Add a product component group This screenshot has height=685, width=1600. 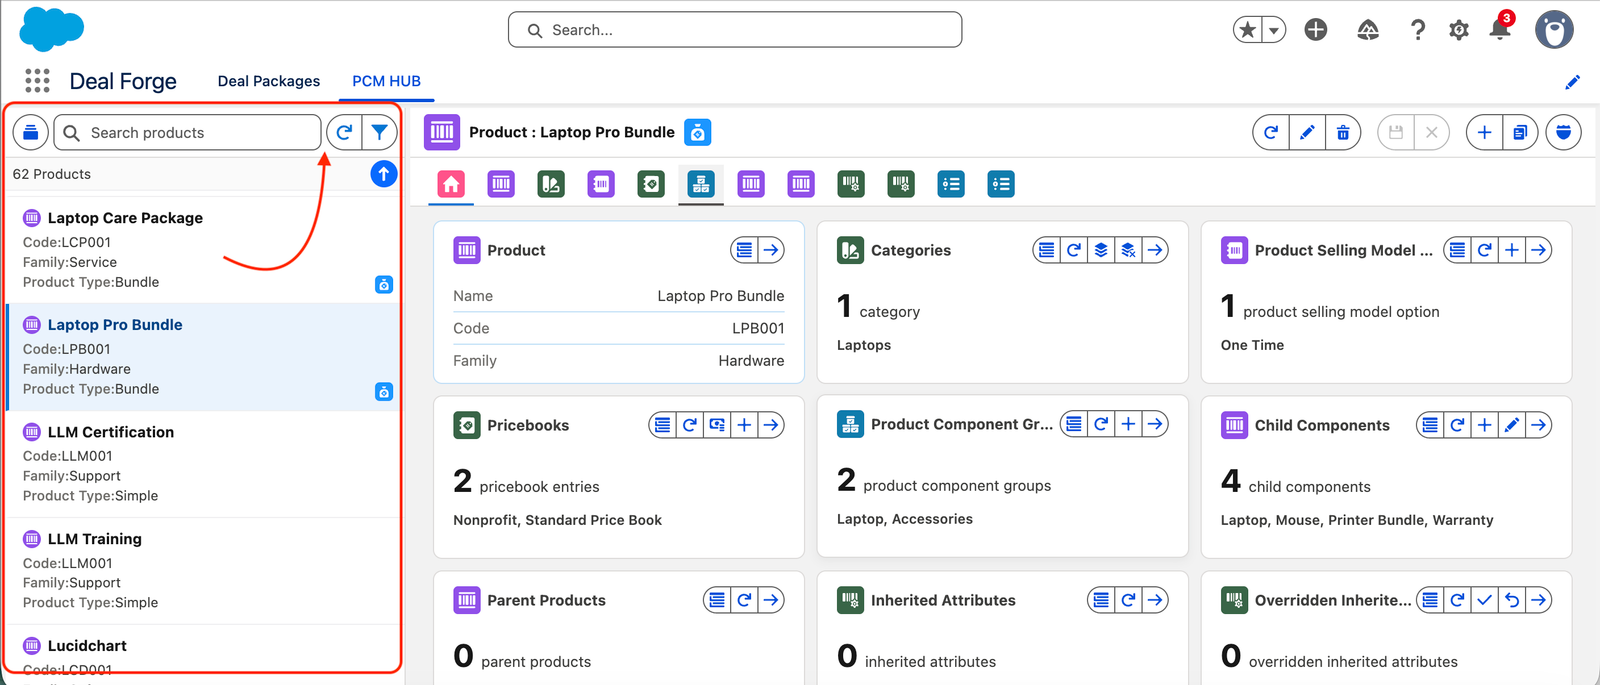pos(1128,424)
